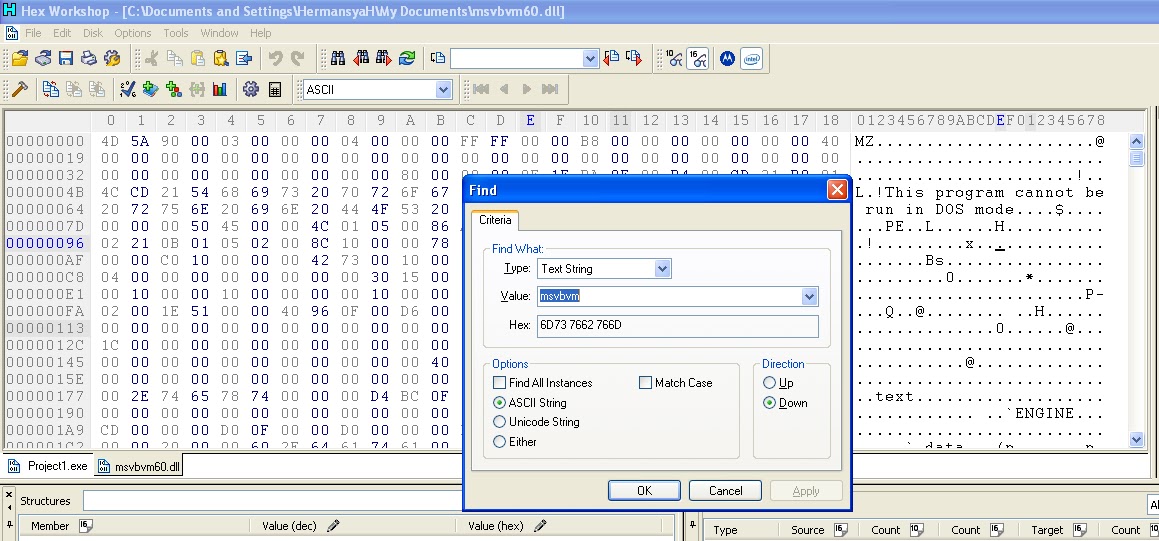This screenshot has width=1159, height=541.
Task: Click the Print icon in the toolbar
Action: (x=89, y=58)
